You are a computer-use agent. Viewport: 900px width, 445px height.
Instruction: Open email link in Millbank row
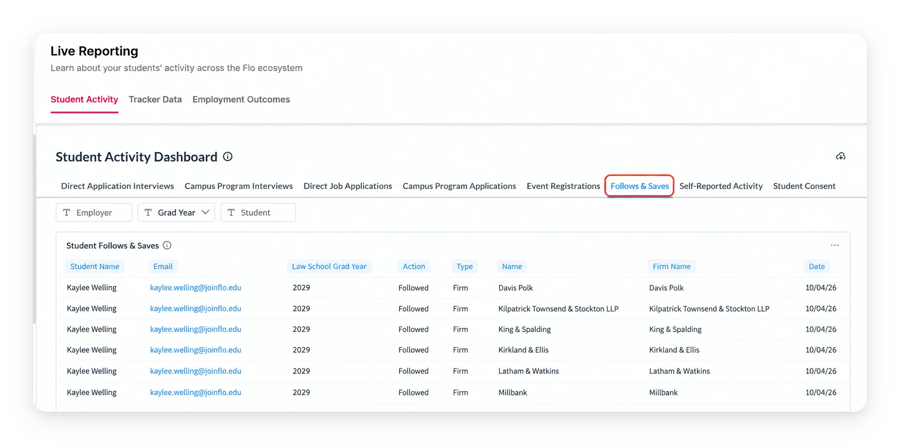click(x=196, y=392)
